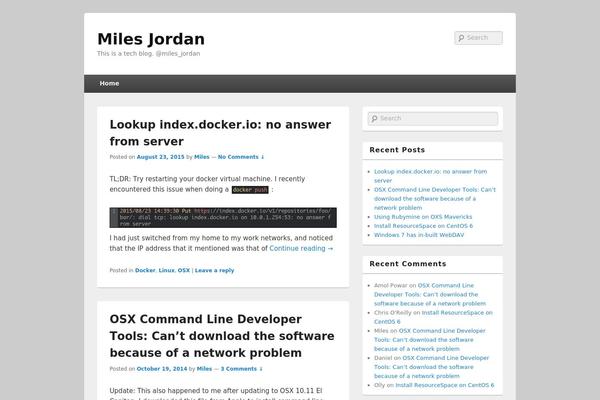Open the Docker category link
Viewport: 600px width, 400px height.
[145, 270]
